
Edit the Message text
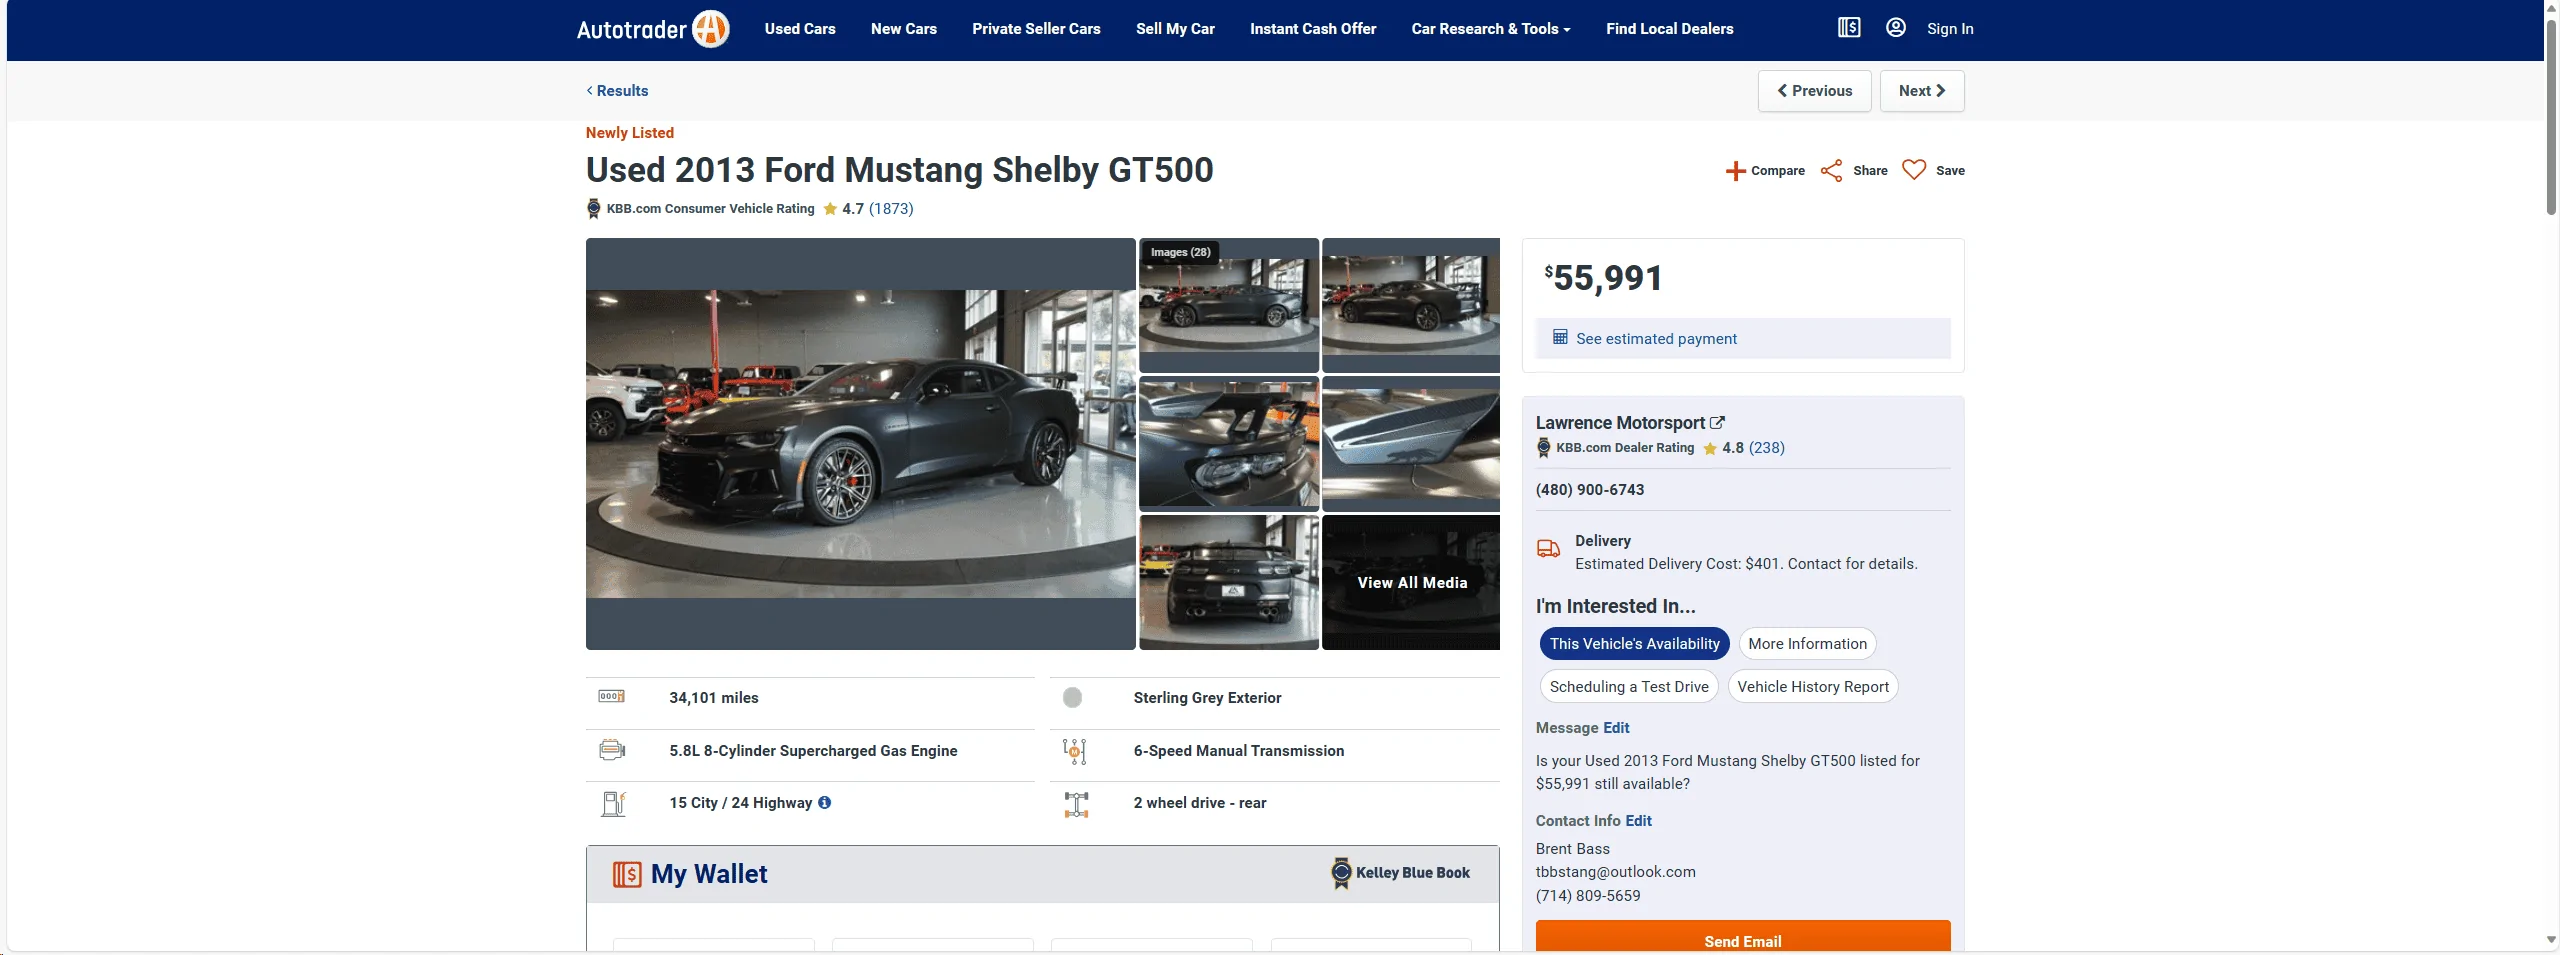(1616, 728)
